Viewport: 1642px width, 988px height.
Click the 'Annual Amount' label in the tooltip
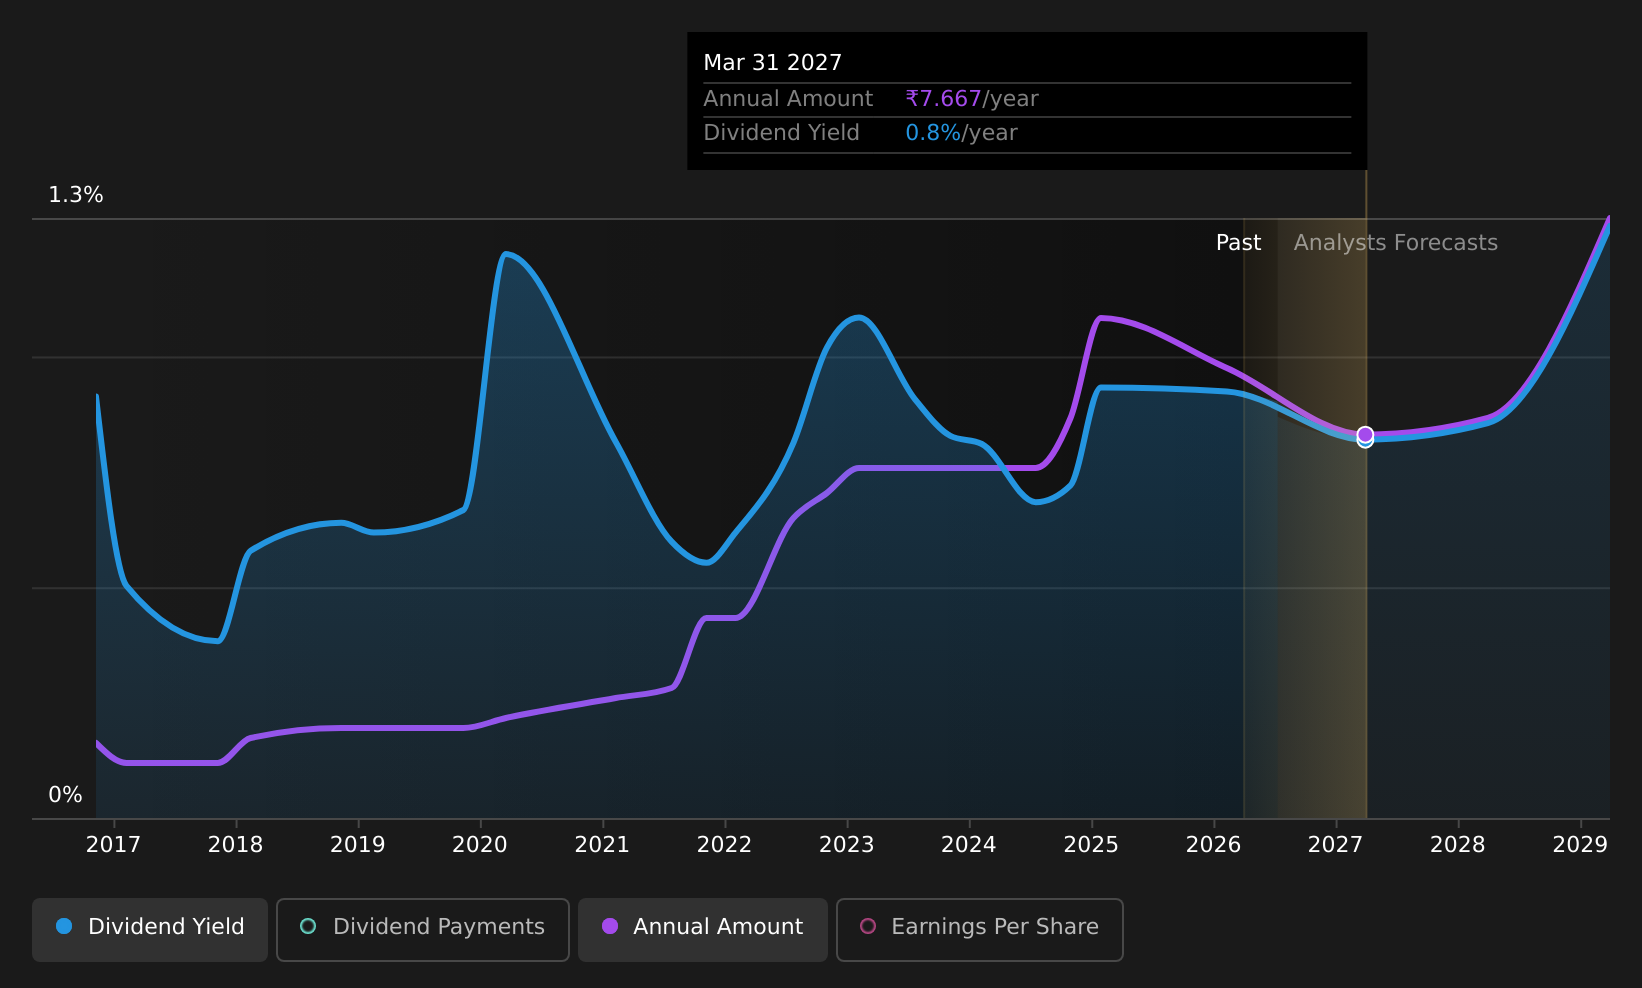point(788,99)
